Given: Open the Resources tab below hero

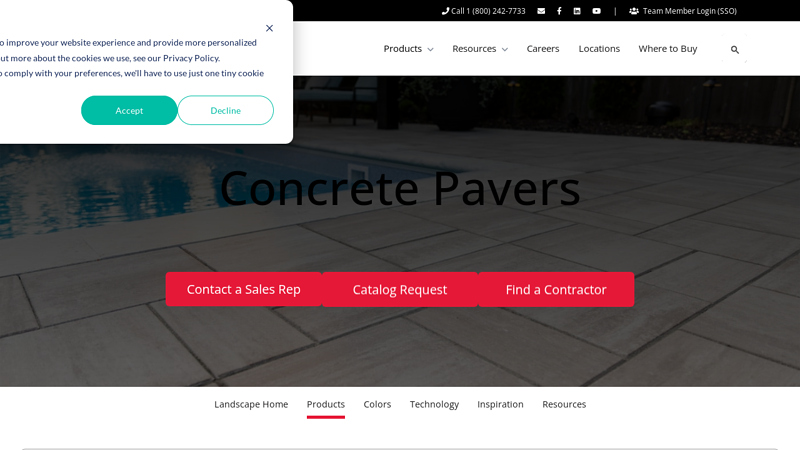Looking at the screenshot, I should pos(564,404).
